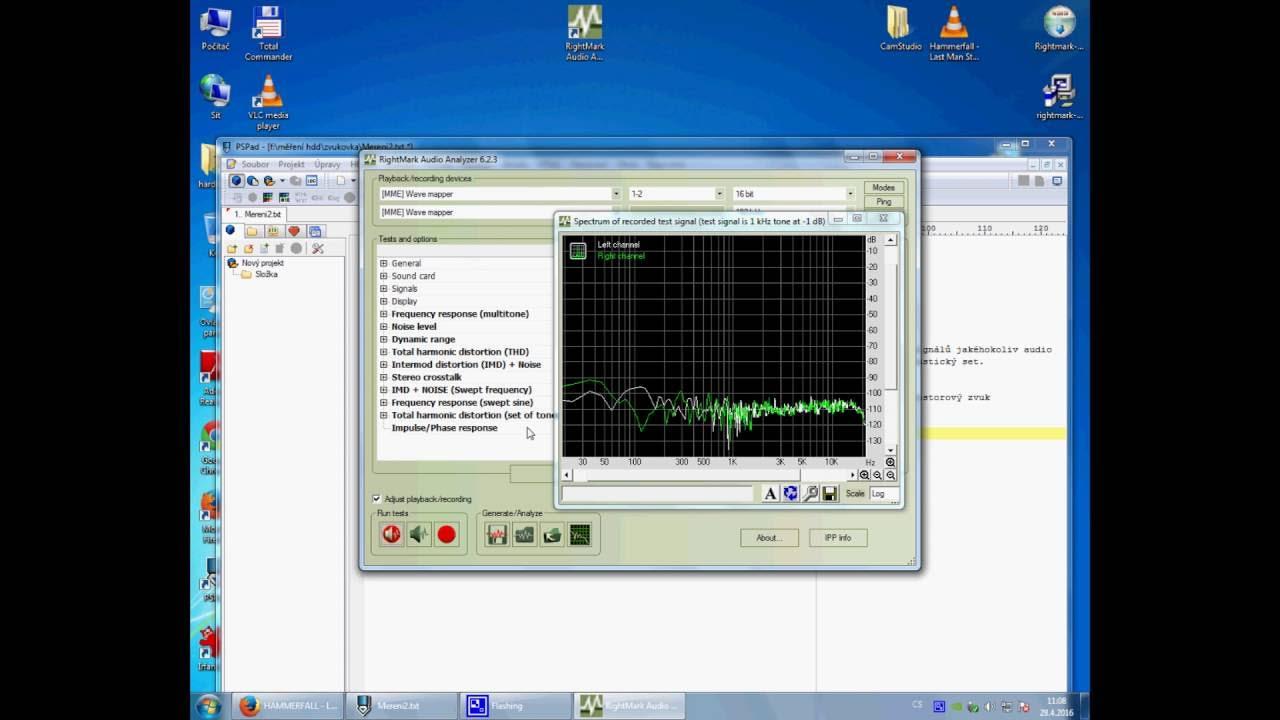Click the font settings A icon
The image size is (1280, 720).
pos(769,493)
